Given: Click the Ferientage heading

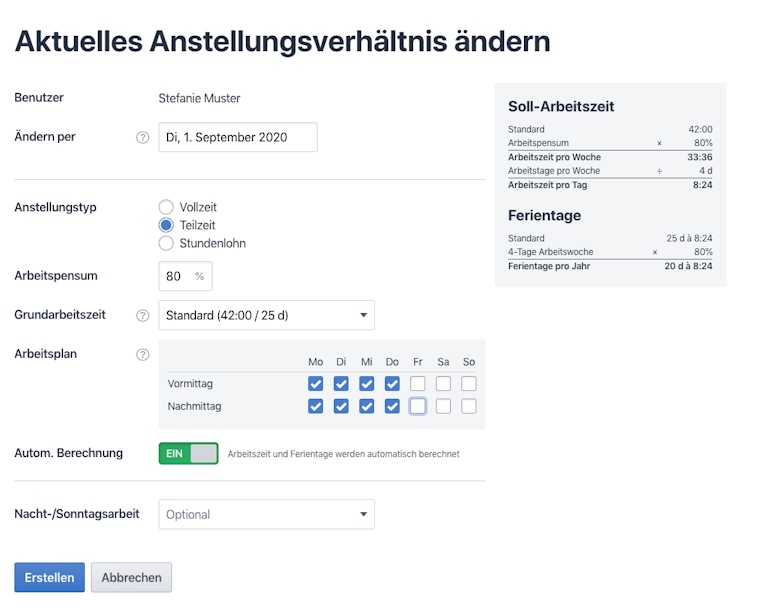Looking at the screenshot, I should point(545,215).
